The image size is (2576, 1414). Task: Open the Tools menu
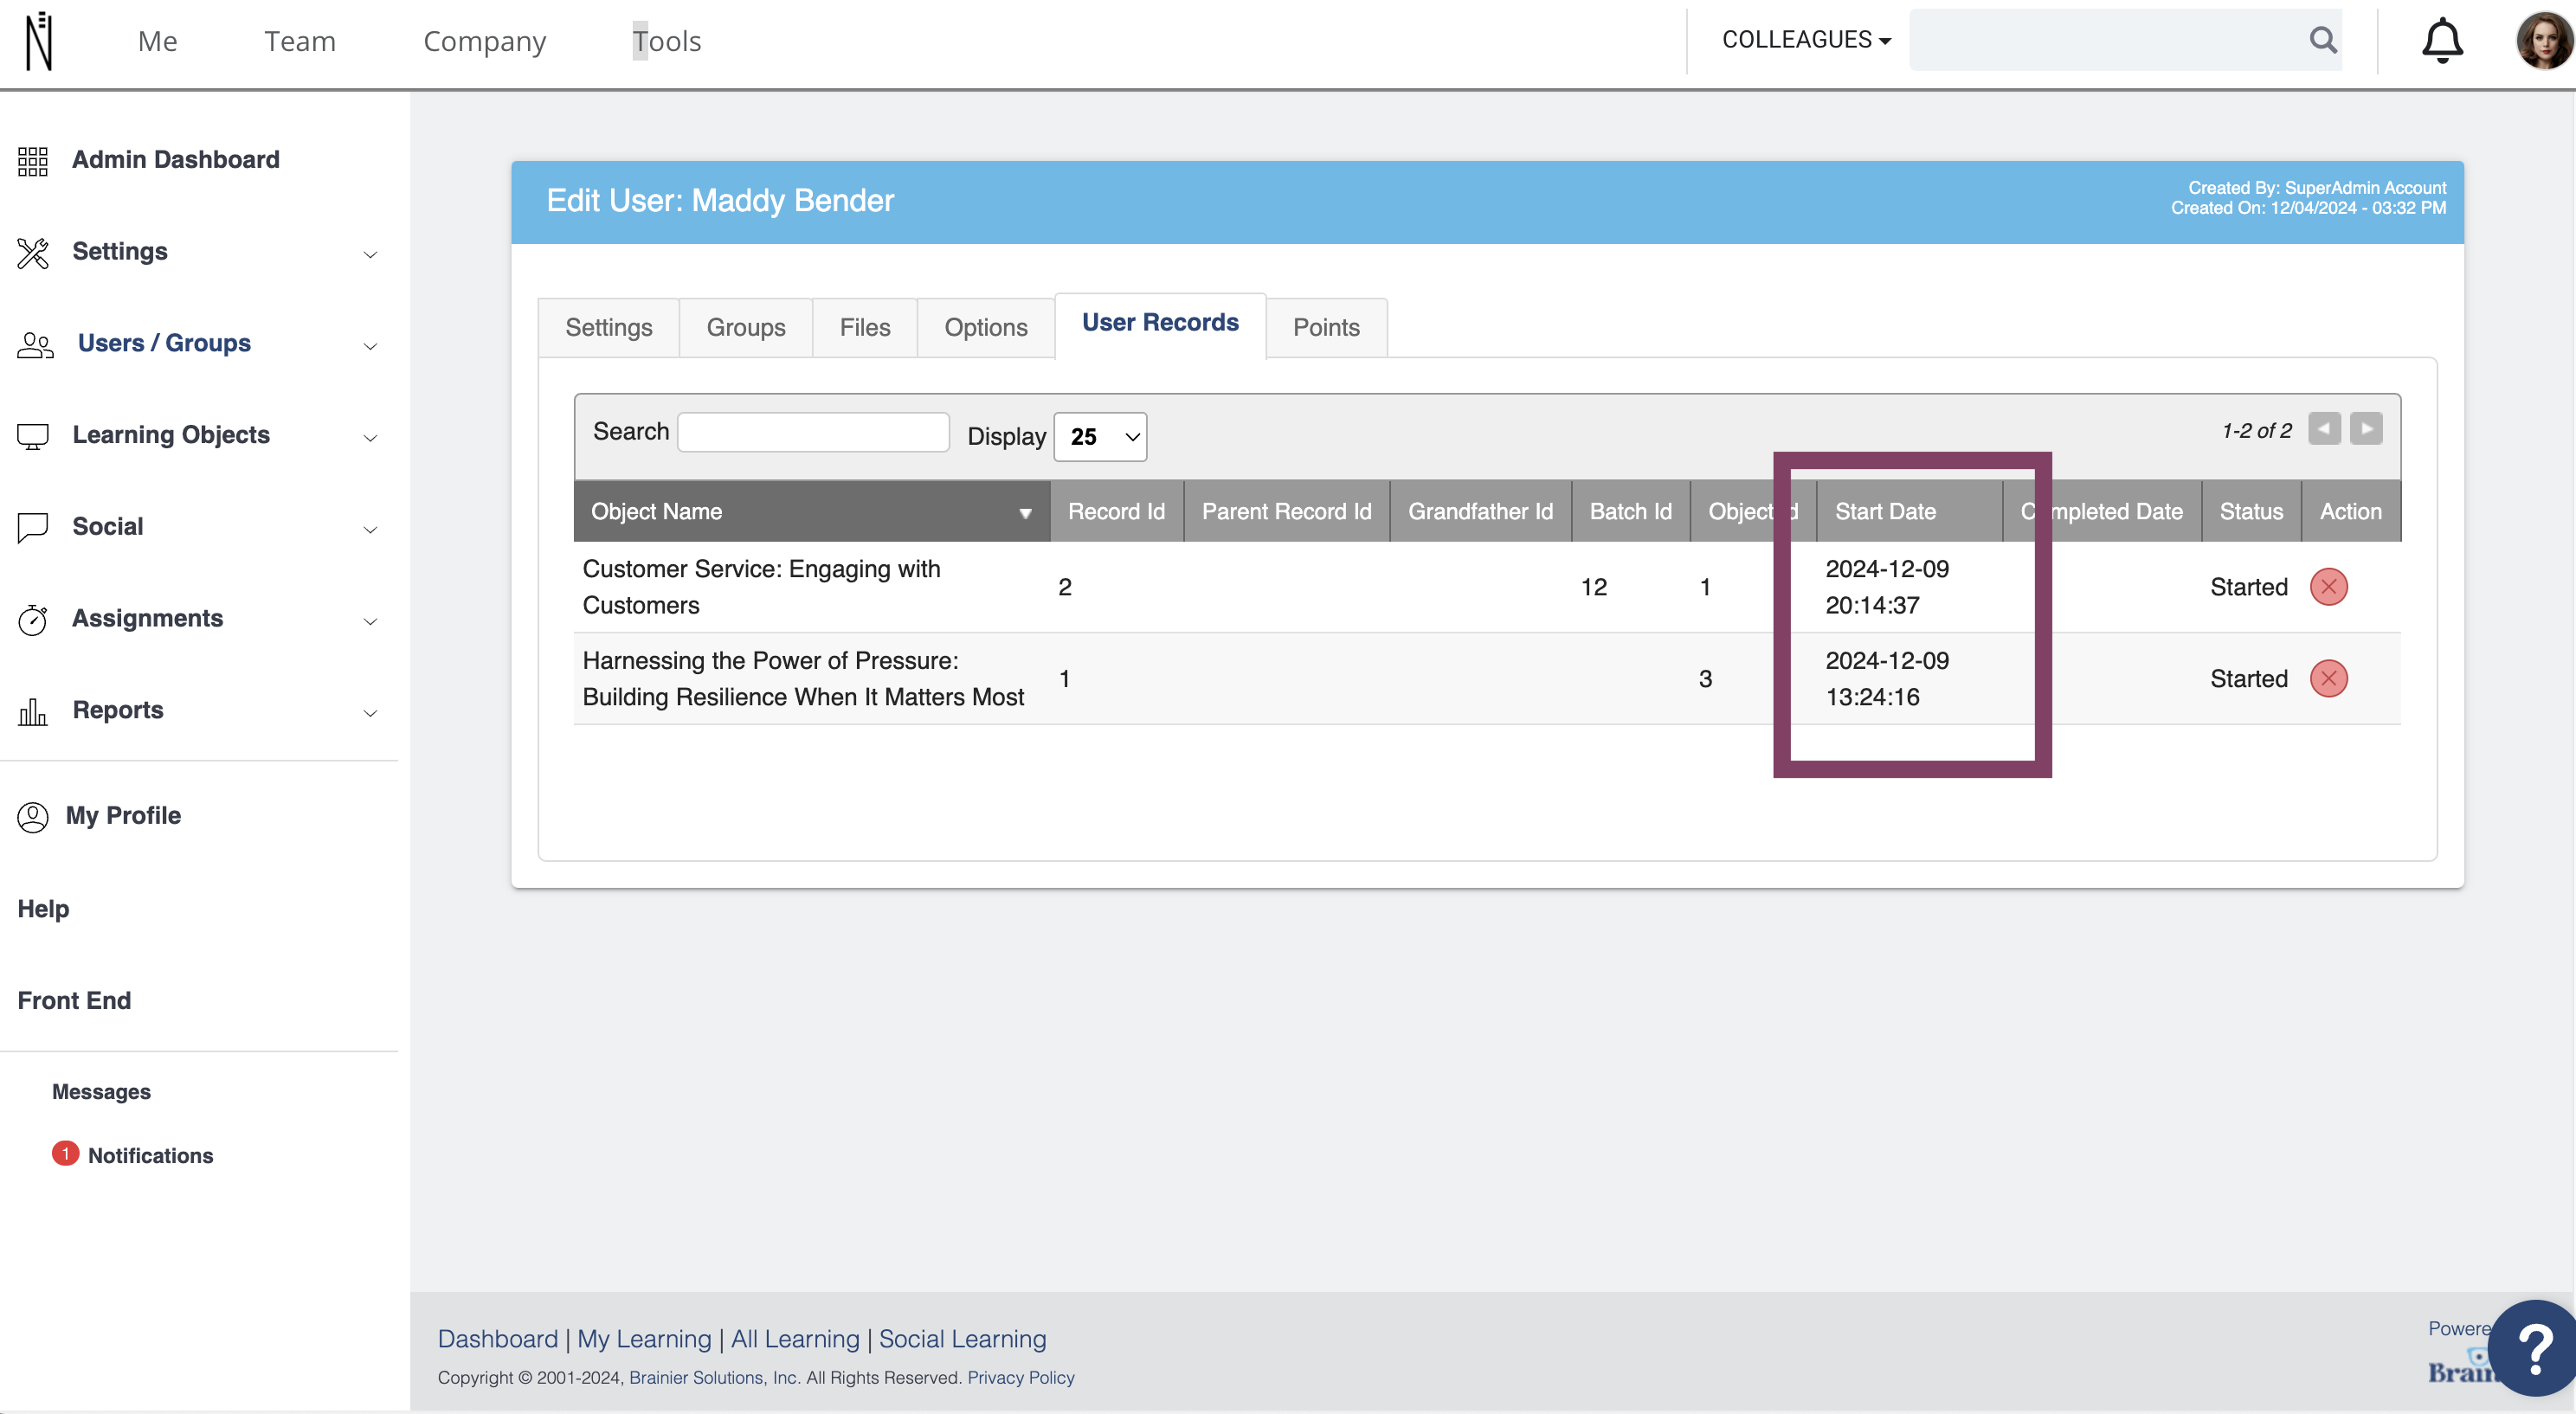click(x=666, y=41)
